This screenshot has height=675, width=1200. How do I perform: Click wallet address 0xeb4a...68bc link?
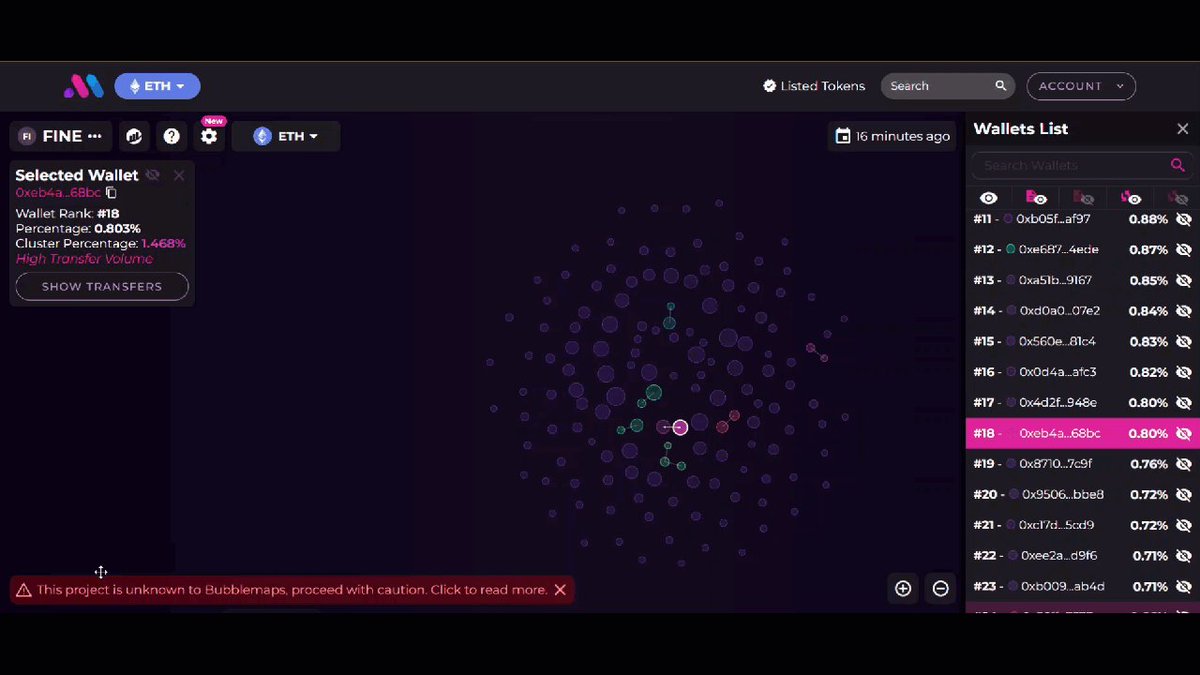[58, 193]
